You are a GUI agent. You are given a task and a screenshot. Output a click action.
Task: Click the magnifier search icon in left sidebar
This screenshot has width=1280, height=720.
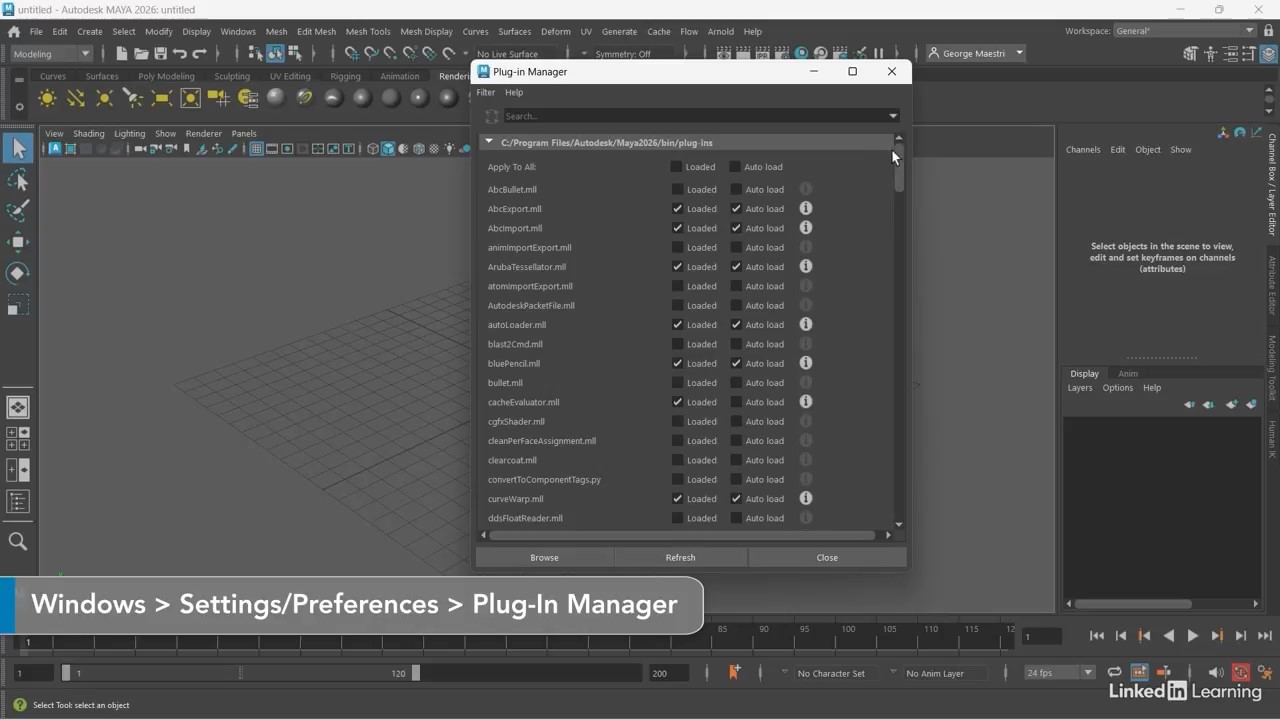coord(18,541)
